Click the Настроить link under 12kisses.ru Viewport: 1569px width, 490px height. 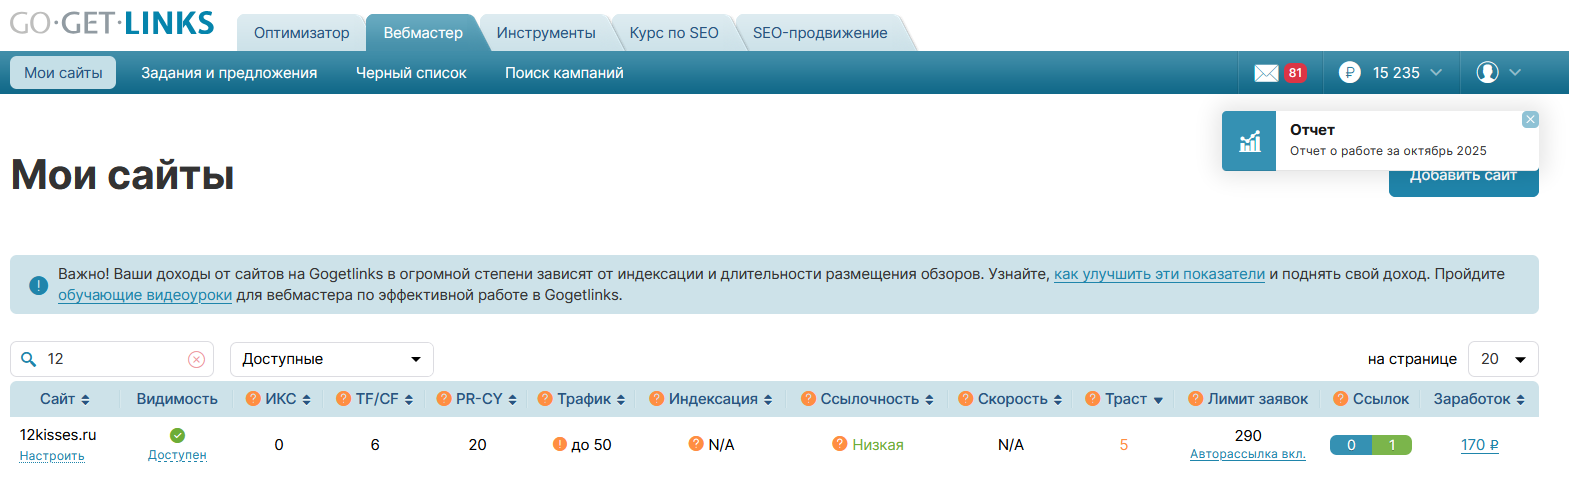[x=52, y=456]
